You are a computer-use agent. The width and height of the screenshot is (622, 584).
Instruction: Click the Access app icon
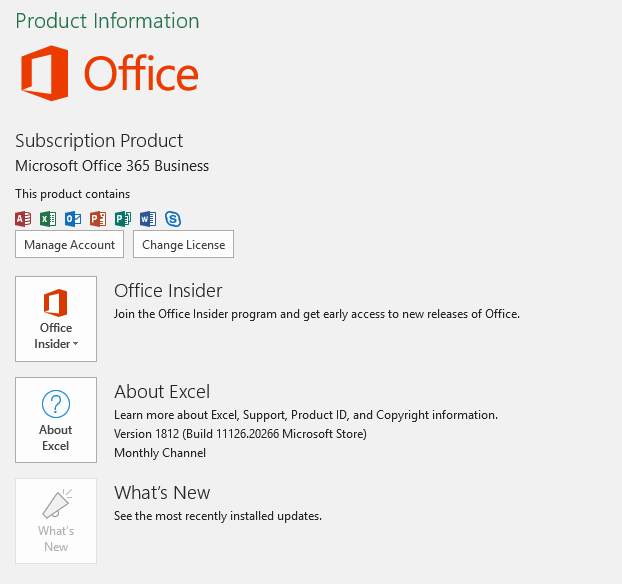23,219
